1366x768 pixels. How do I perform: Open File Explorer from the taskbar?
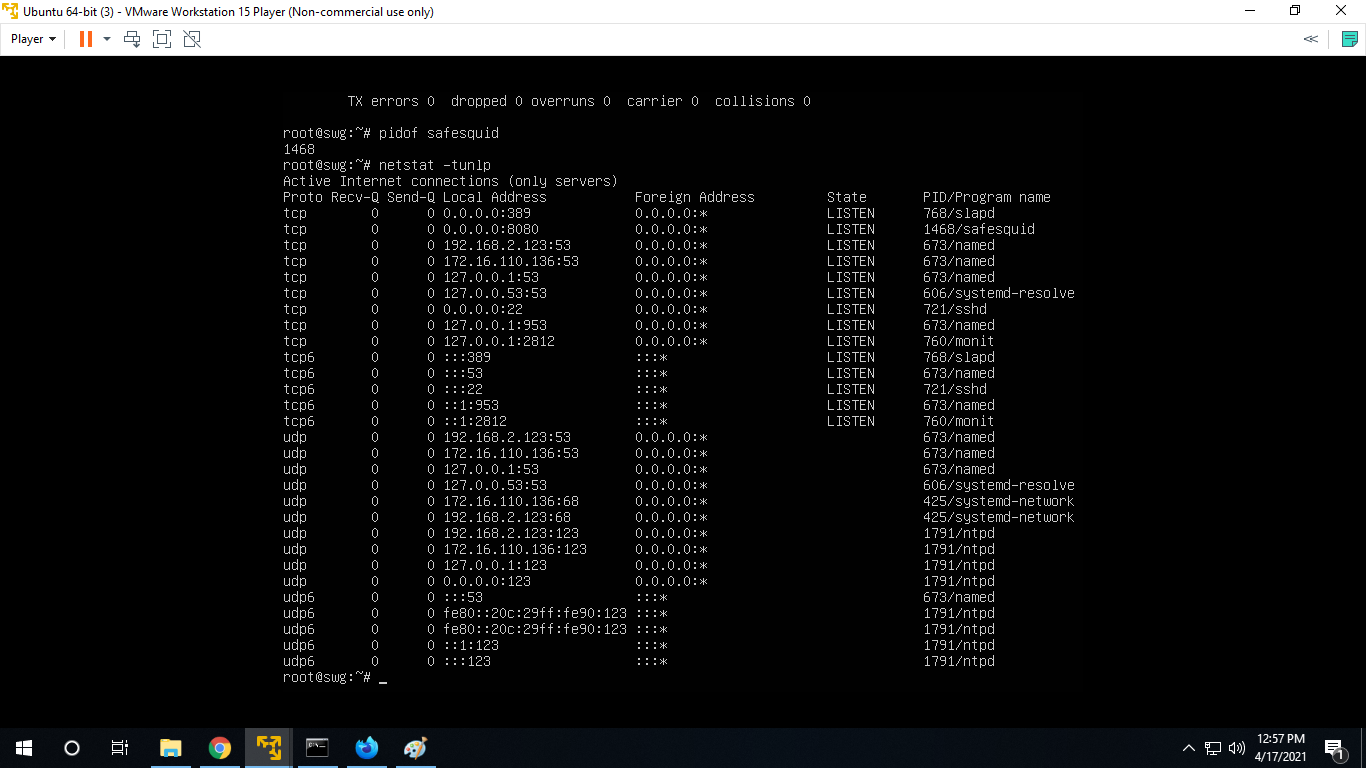[170, 747]
